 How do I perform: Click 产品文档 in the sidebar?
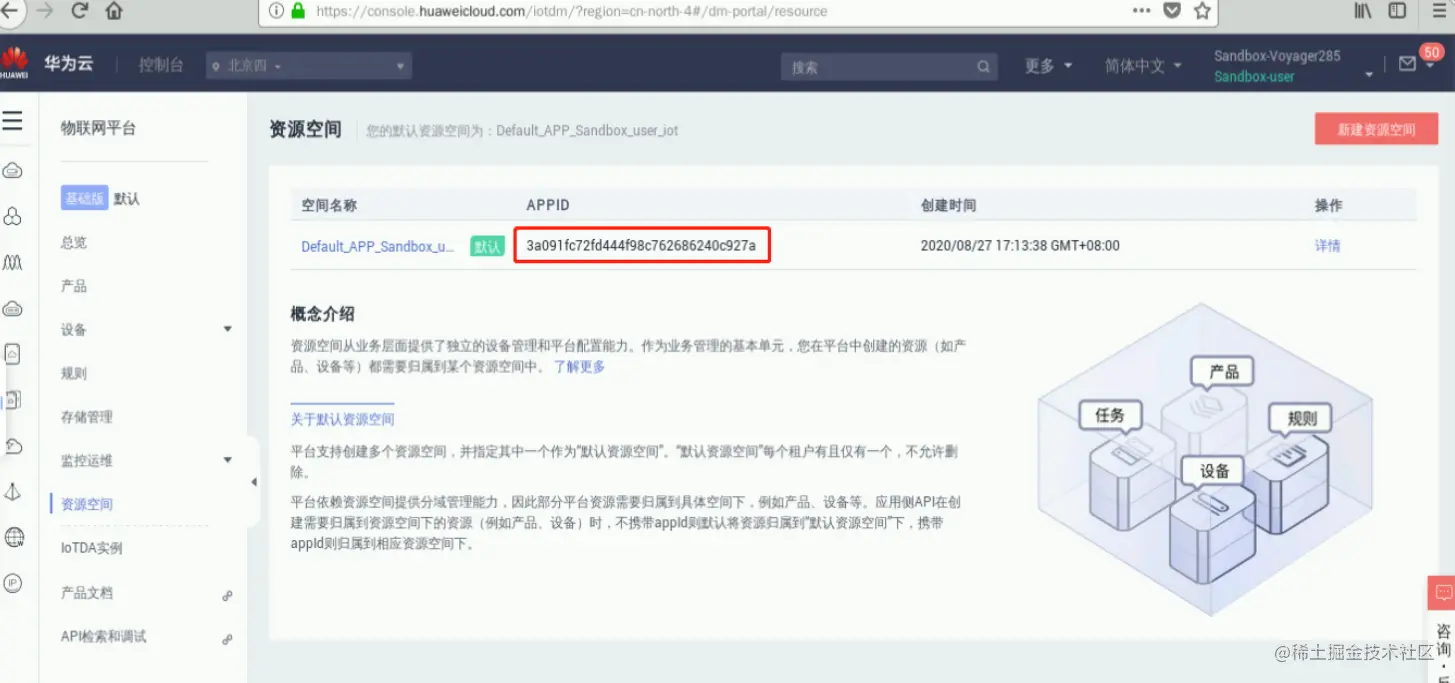pos(87,592)
